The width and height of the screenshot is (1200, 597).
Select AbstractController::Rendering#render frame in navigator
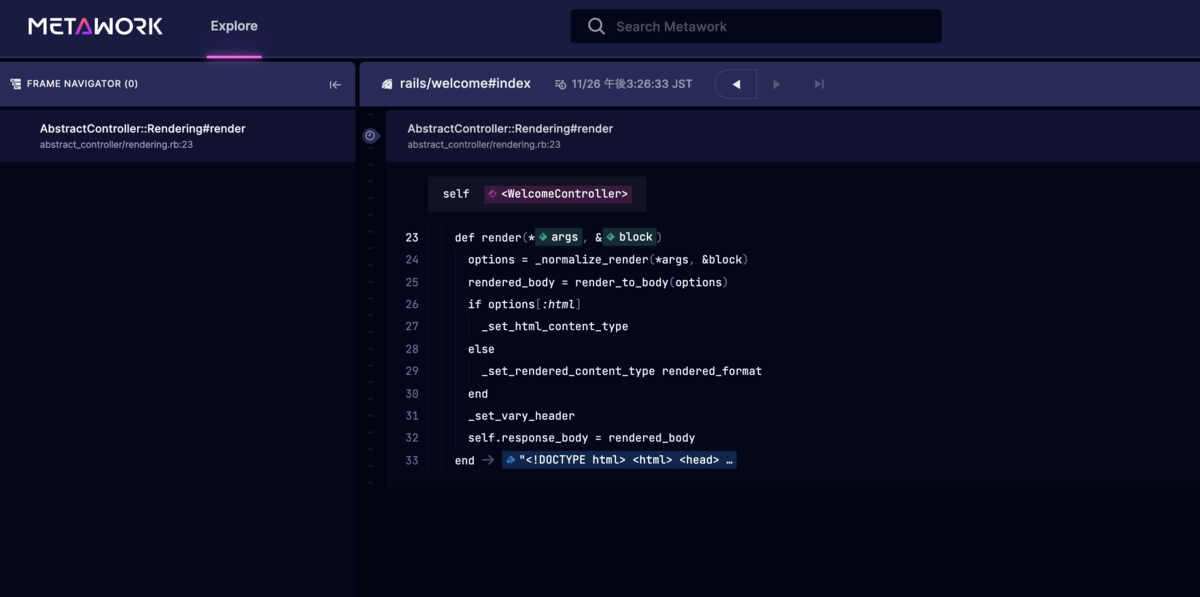point(177,136)
